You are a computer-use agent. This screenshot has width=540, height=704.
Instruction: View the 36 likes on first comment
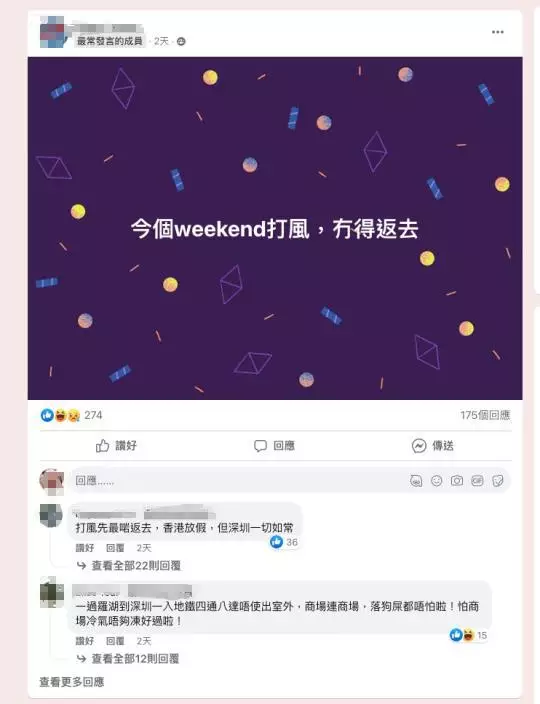point(284,542)
